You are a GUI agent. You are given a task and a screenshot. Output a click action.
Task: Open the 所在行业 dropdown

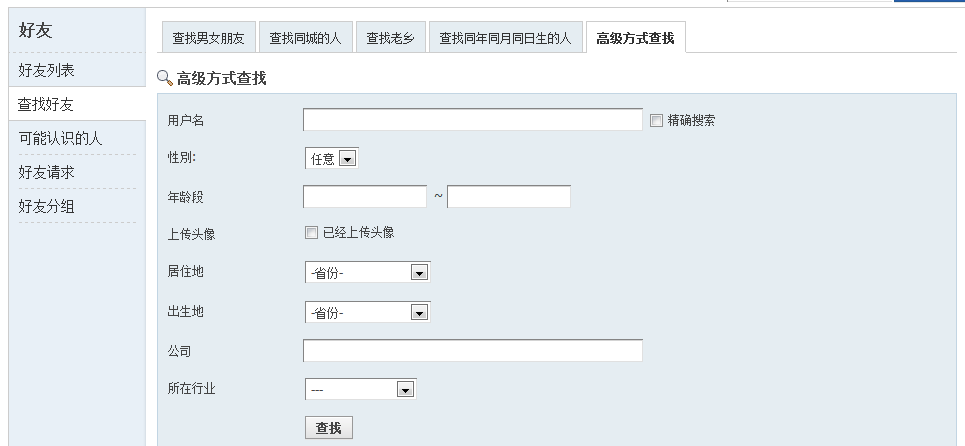coord(360,389)
